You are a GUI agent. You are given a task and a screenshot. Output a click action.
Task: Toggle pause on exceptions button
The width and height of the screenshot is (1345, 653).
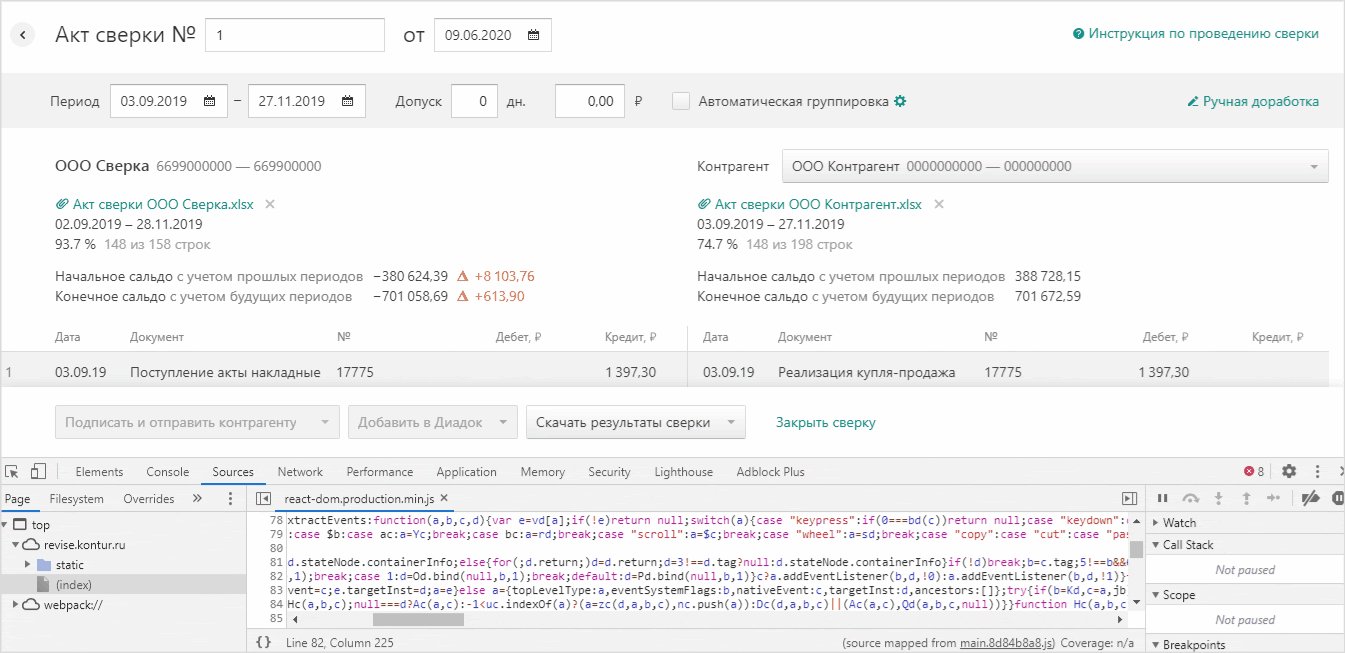click(x=1337, y=498)
